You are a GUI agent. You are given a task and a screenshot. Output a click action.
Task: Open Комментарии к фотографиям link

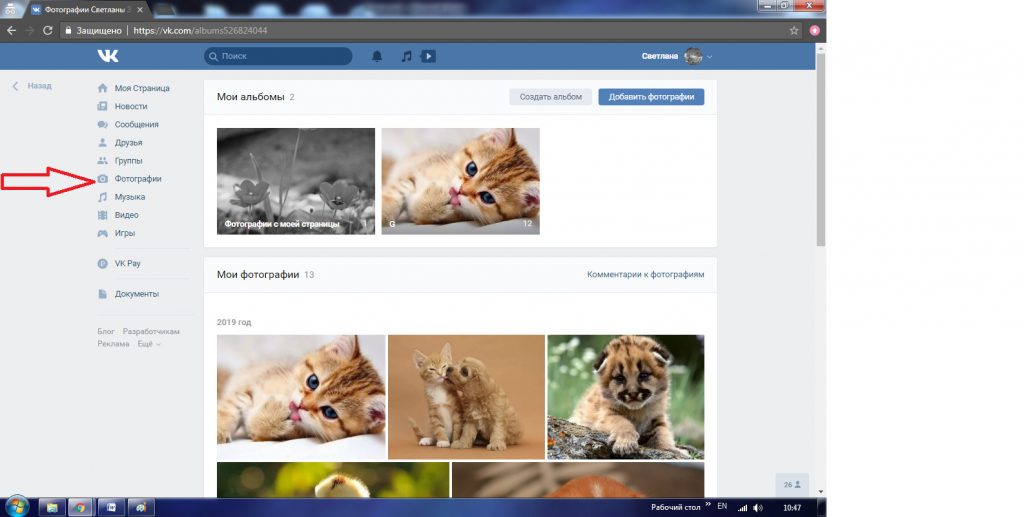pyautogui.click(x=645, y=275)
